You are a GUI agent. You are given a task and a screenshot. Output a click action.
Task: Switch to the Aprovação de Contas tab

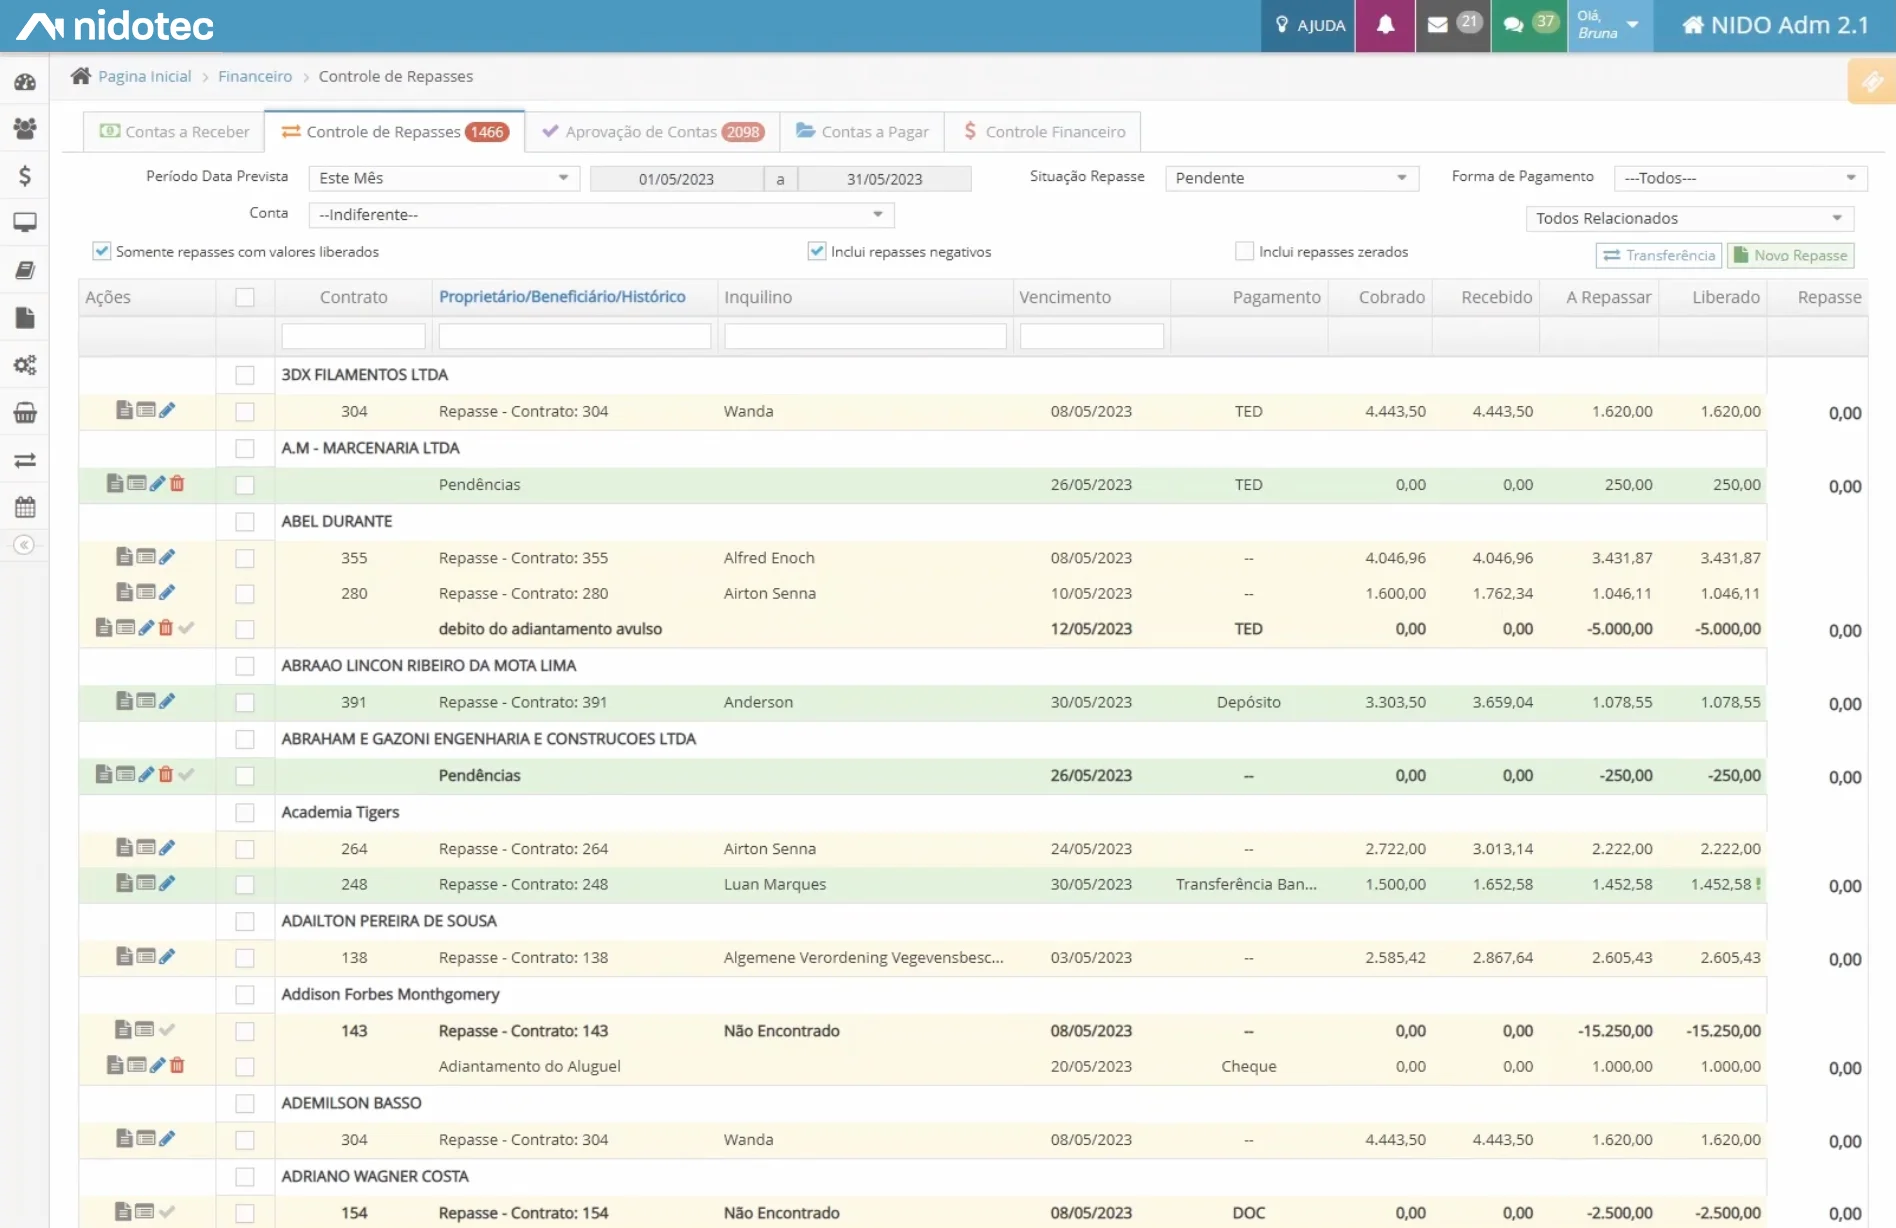[652, 132]
